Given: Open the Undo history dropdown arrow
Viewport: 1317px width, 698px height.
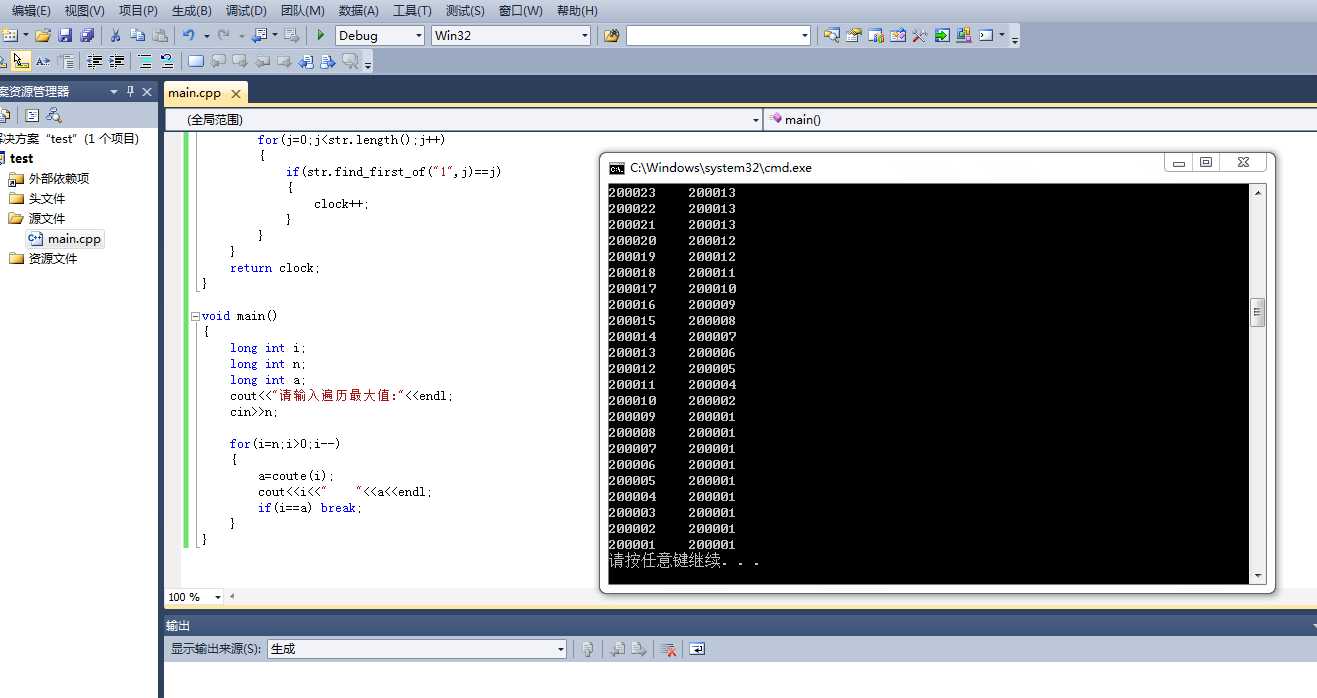Looking at the screenshot, I should (x=206, y=35).
